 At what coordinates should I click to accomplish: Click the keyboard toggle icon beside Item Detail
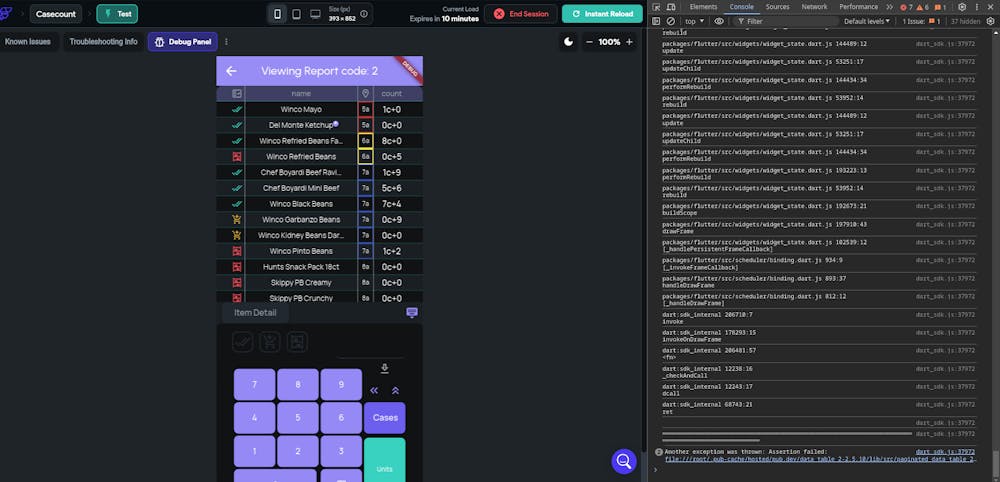(x=412, y=312)
